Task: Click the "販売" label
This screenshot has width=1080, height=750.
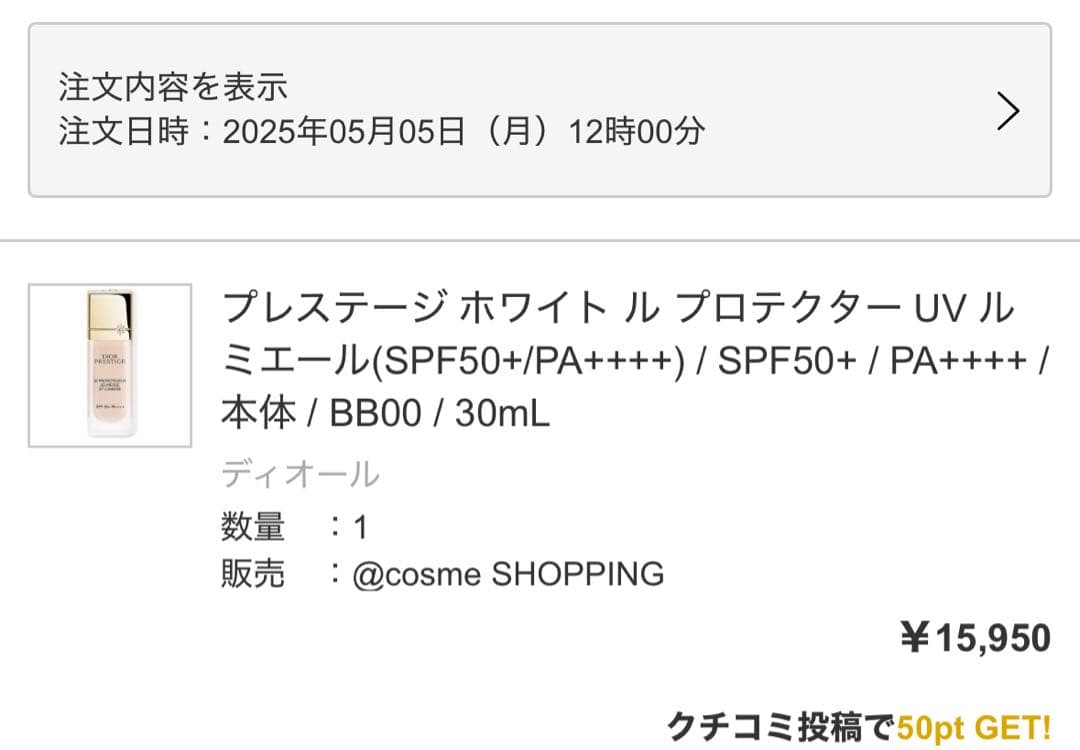Action: click(253, 574)
